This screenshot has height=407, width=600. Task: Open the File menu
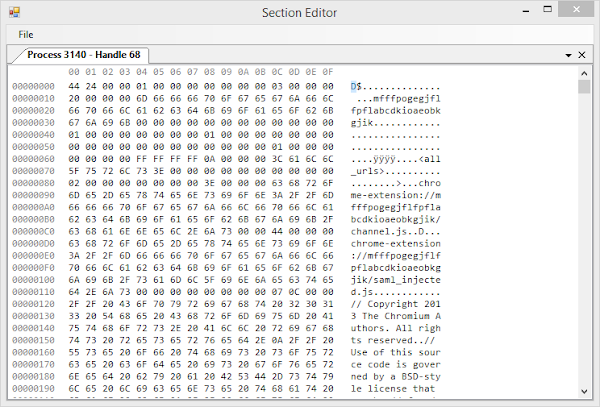pyautogui.click(x=25, y=34)
